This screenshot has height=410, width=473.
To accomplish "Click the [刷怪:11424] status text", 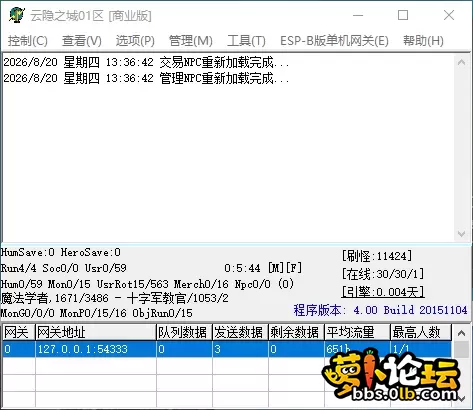I will click(377, 256).
